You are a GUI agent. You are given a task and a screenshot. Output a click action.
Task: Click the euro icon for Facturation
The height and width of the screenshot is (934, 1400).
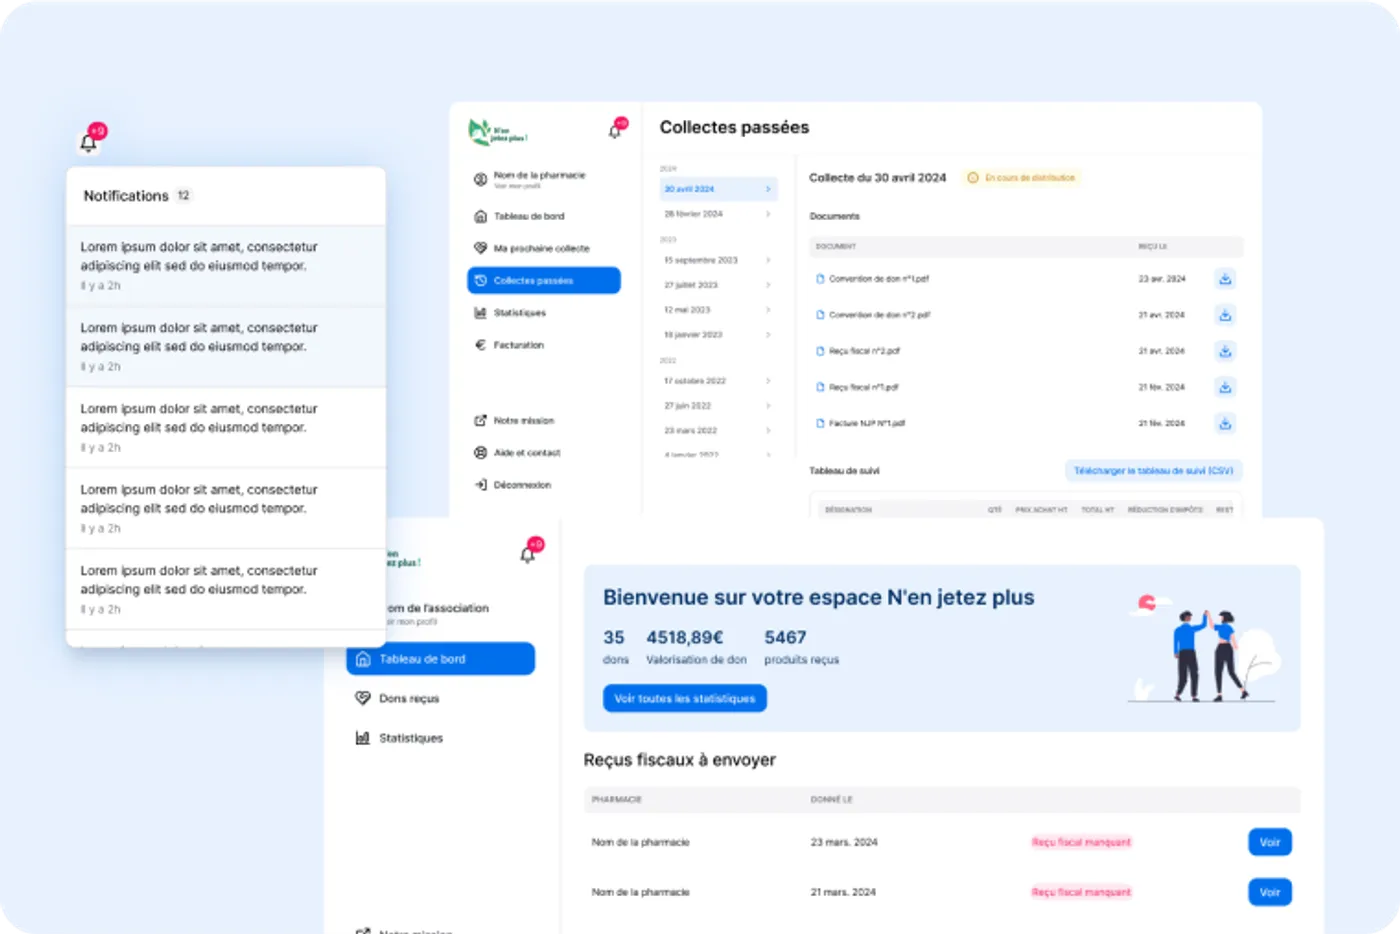coord(480,345)
